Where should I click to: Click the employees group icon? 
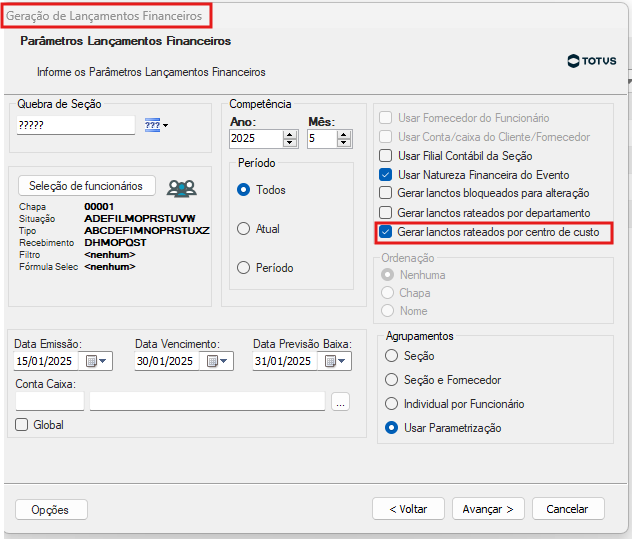pyautogui.click(x=181, y=187)
